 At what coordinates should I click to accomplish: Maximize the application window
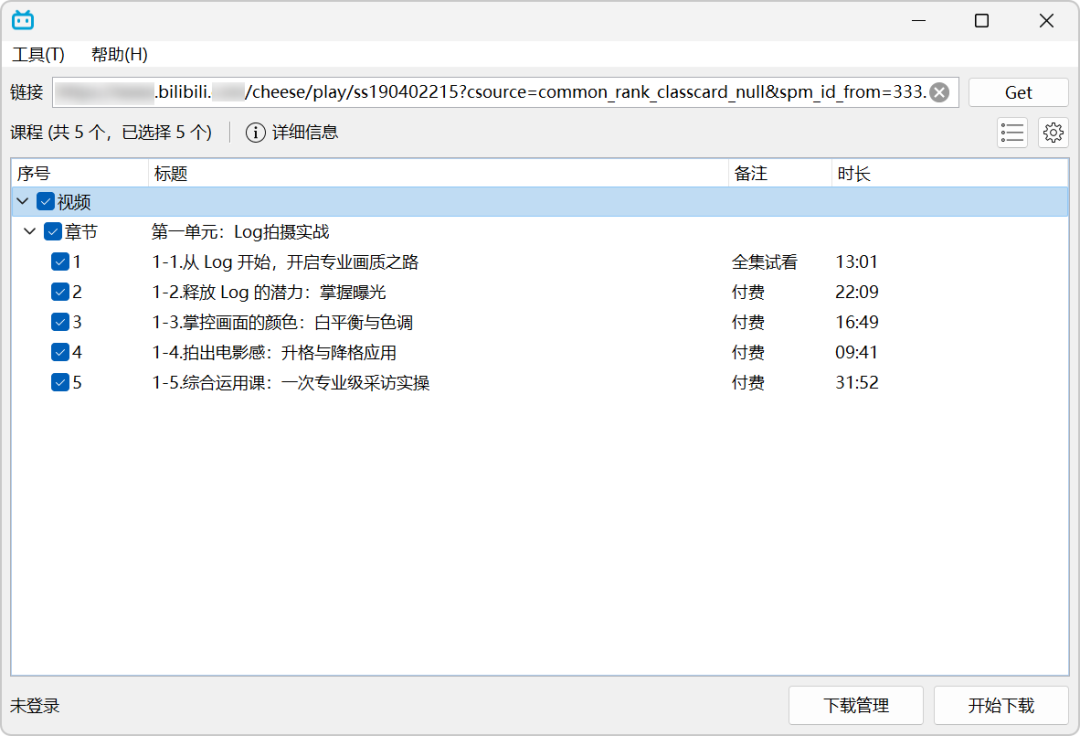tap(982, 21)
